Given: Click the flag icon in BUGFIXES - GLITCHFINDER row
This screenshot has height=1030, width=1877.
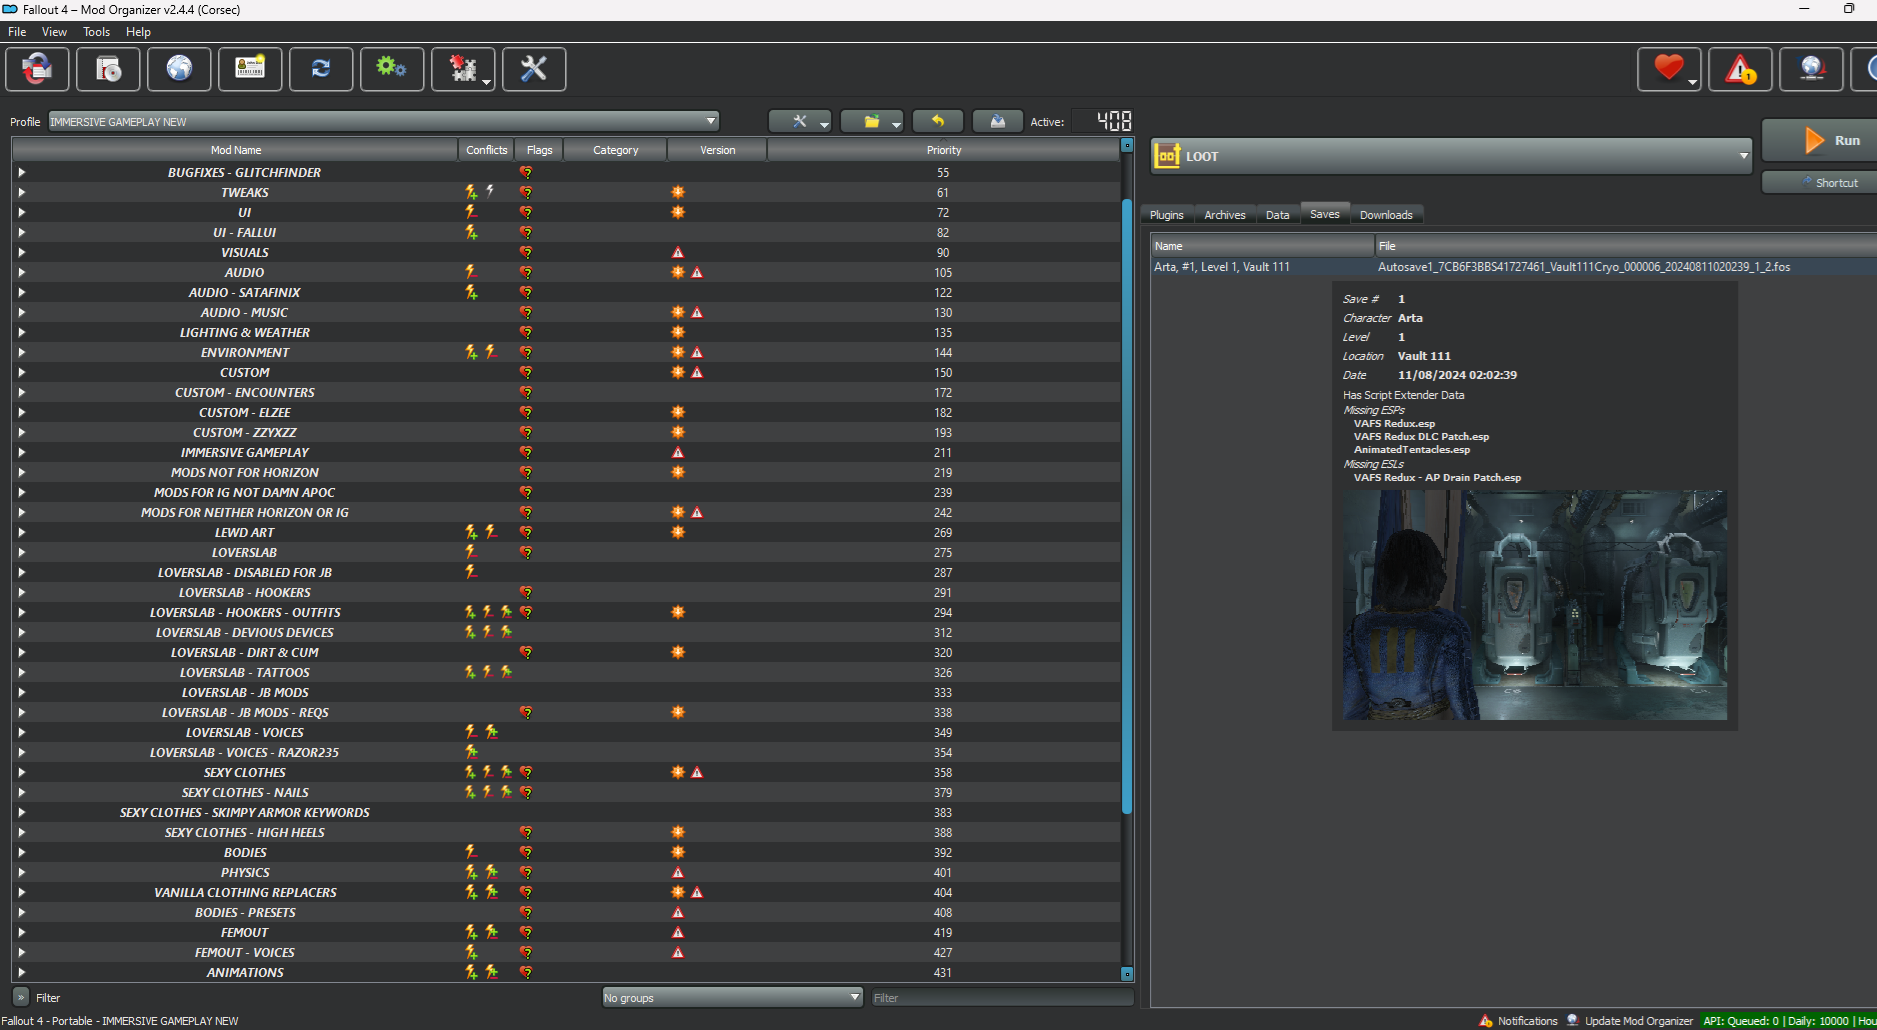Looking at the screenshot, I should click(526, 172).
